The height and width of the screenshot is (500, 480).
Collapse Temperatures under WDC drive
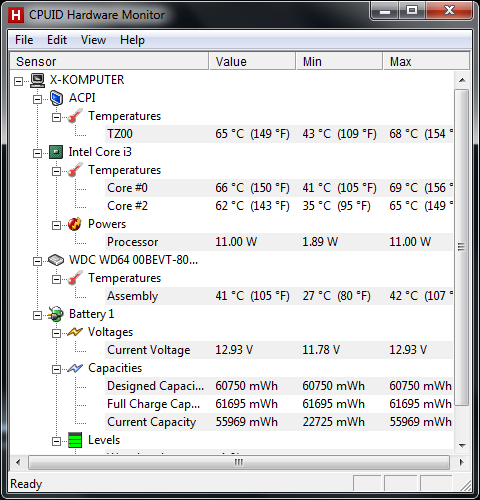(x=56, y=279)
